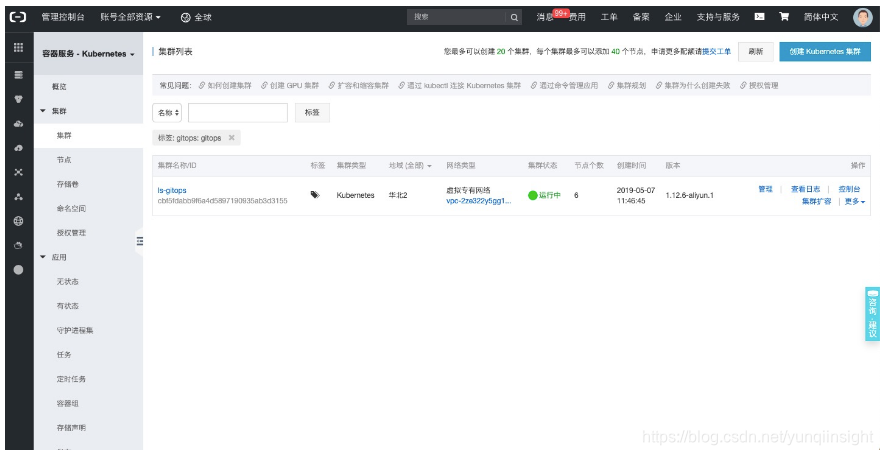Open the 消息 menu item
Image resolution: width=883 pixels, height=455 pixels.
tap(545, 17)
